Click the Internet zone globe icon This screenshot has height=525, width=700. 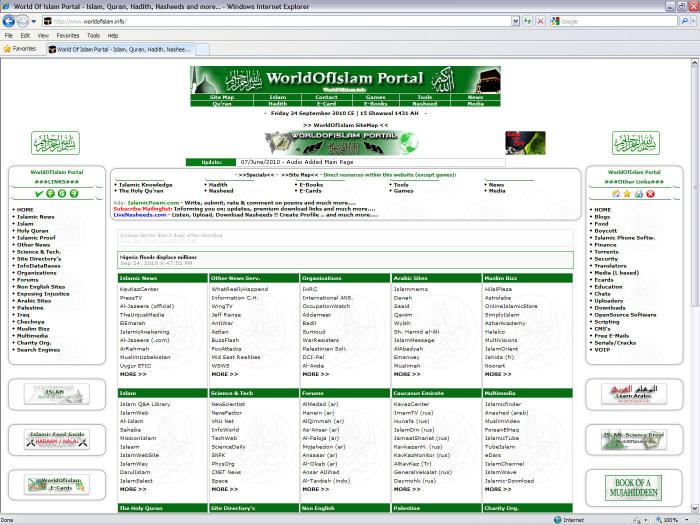[x=558, y=520]
